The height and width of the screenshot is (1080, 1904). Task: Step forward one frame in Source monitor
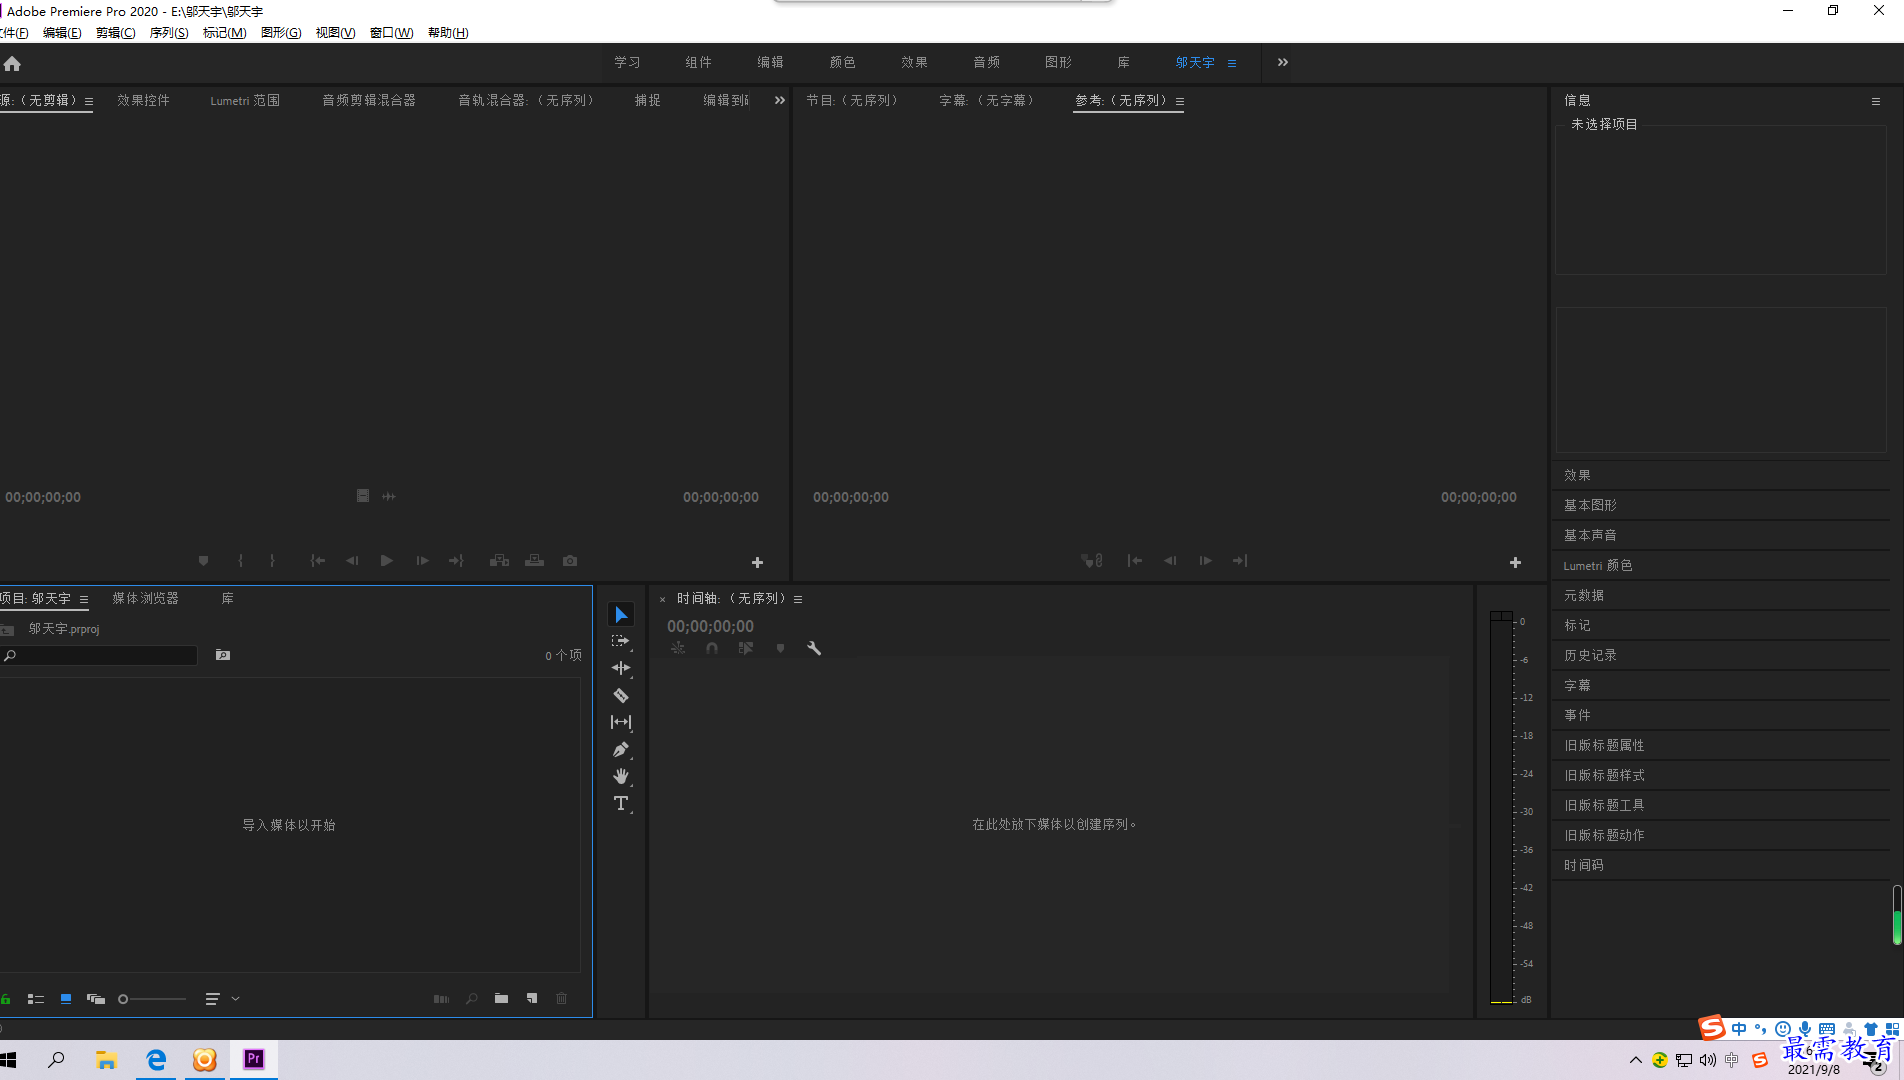[x=423, y=561]
